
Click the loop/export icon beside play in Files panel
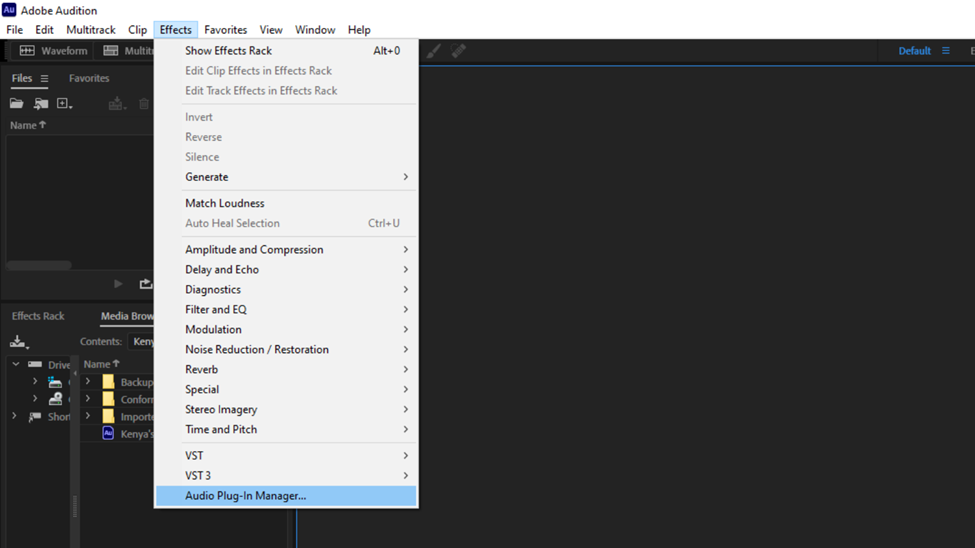pyautogui.click(x=146, y=284)
